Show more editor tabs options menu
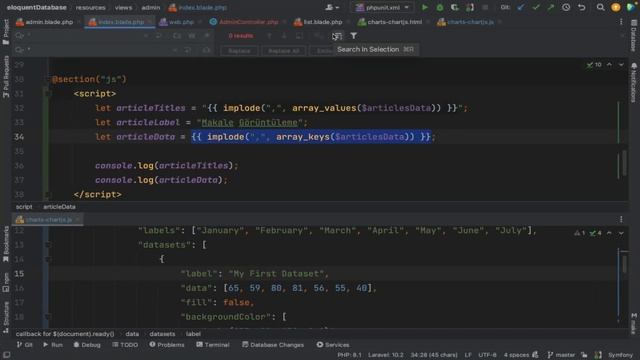 pos(621,22)
